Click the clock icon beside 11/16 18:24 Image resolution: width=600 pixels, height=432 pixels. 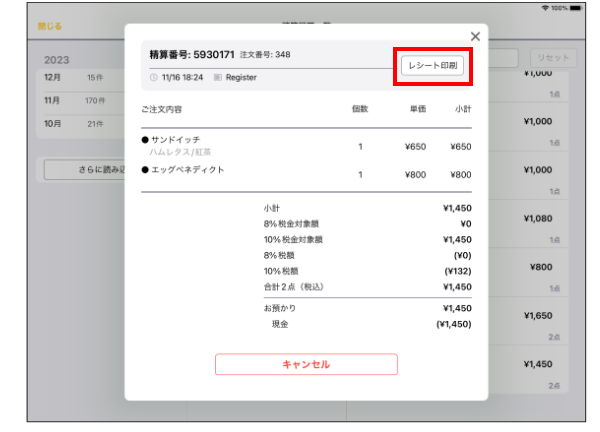(x=153, y=76)
